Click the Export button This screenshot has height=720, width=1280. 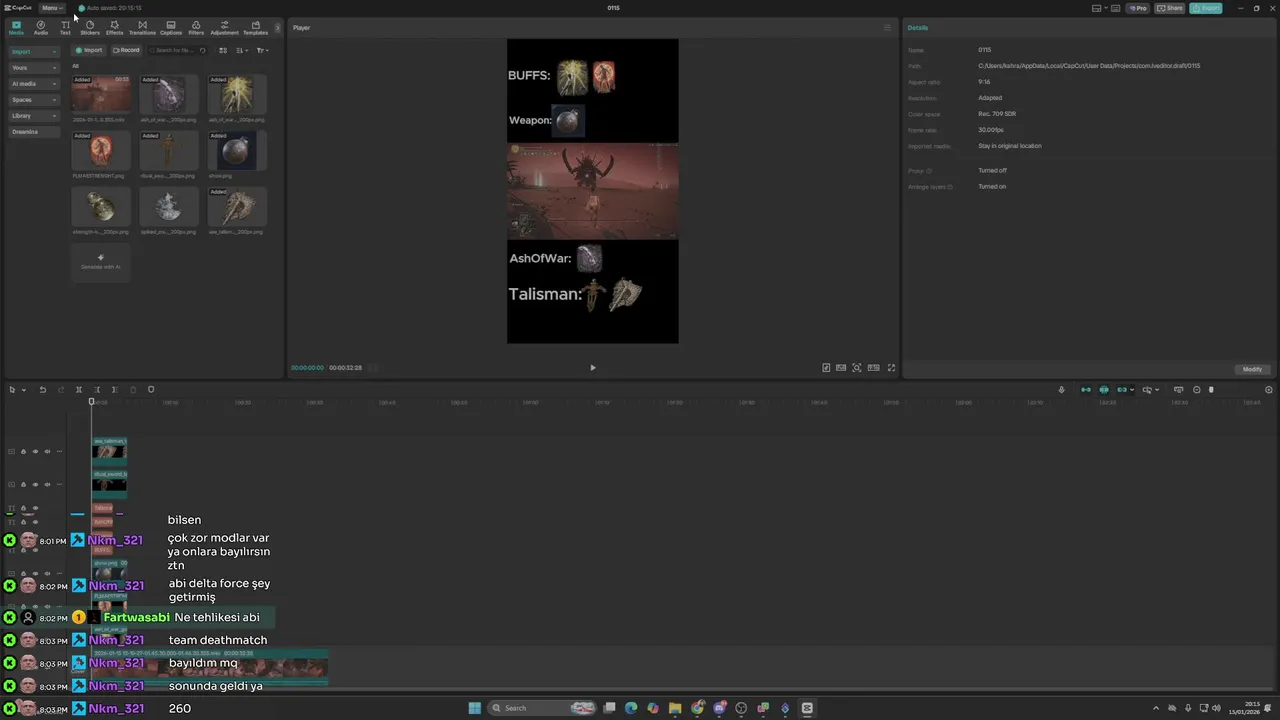pos(1206,8)
